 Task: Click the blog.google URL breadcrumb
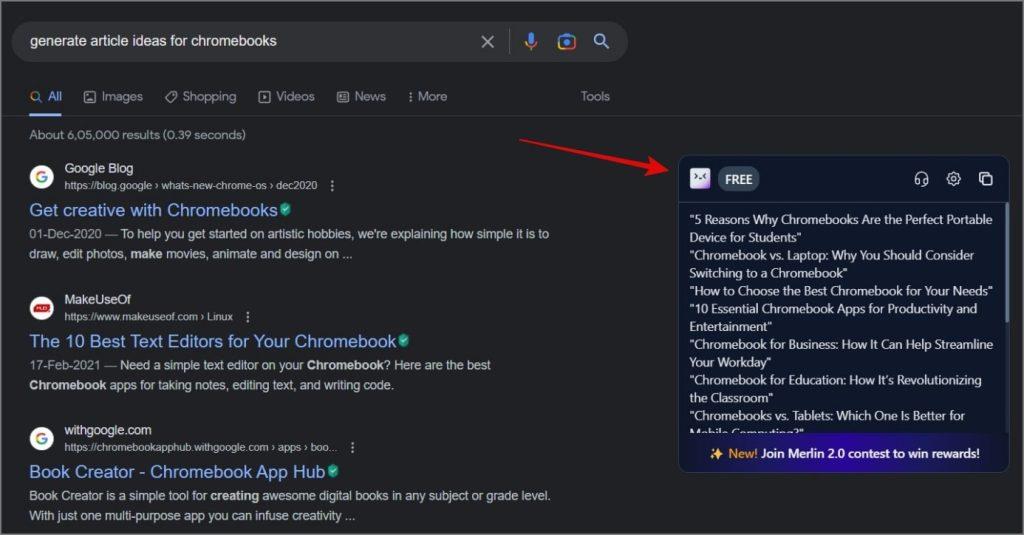[191, 186]
